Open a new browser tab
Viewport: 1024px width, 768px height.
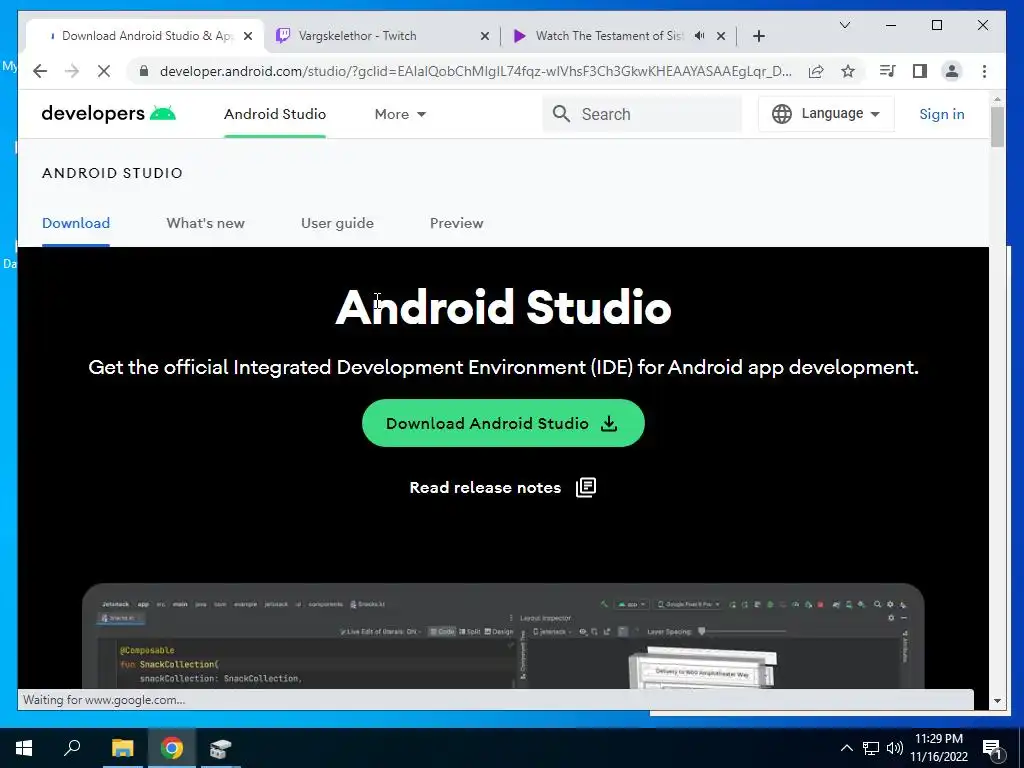click(758, 36)
